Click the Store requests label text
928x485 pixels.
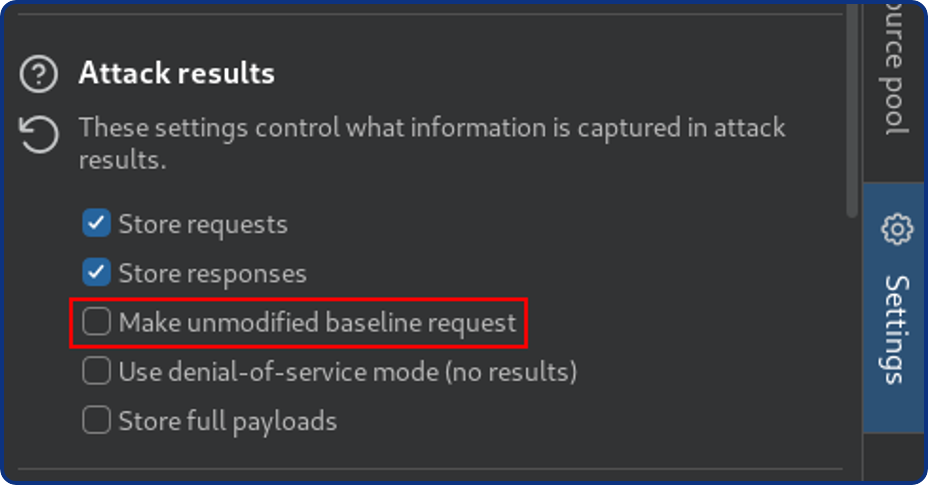(x=202, y=224)
